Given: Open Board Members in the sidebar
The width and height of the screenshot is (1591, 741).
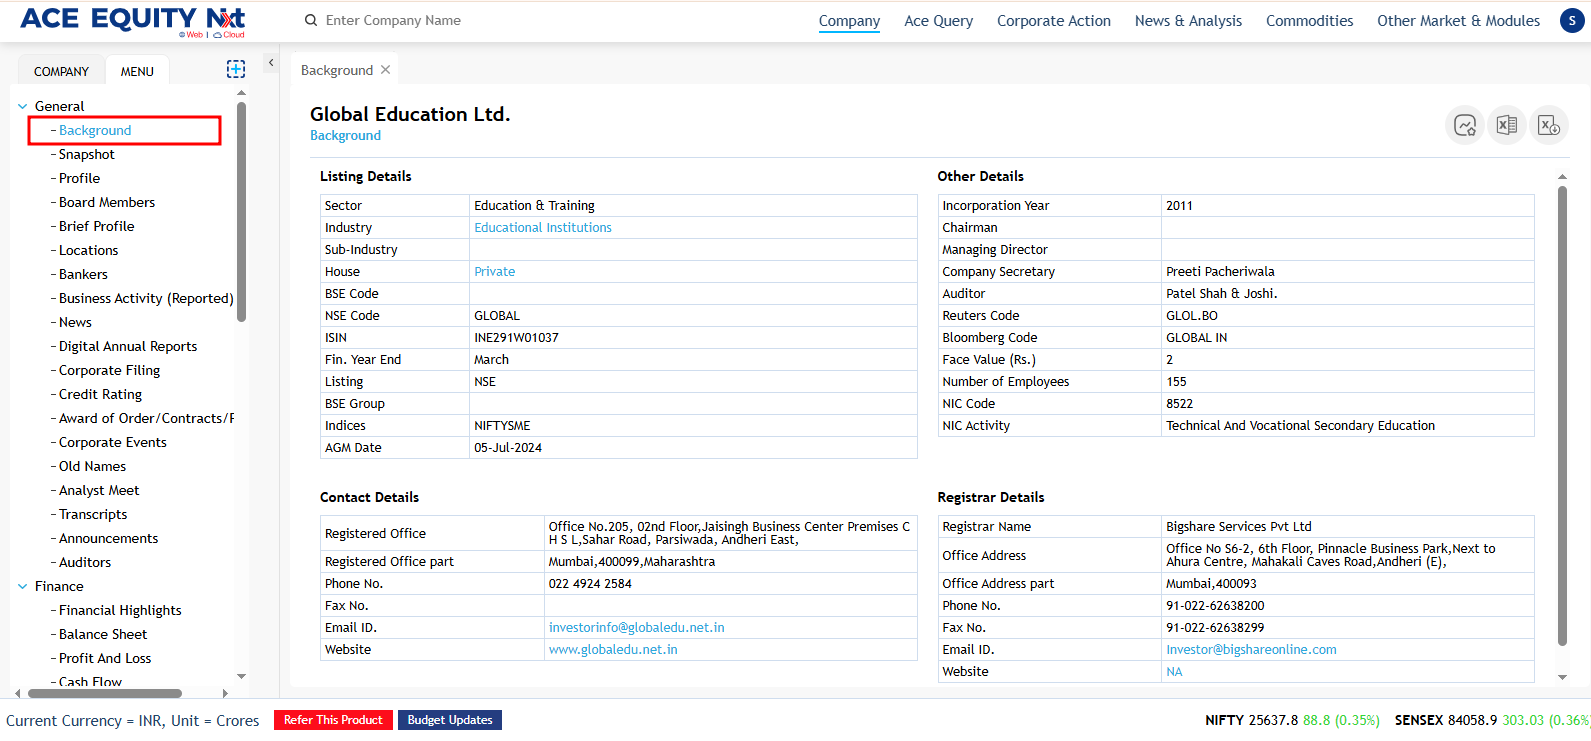Looking at the screenshot, I should 107,202.
